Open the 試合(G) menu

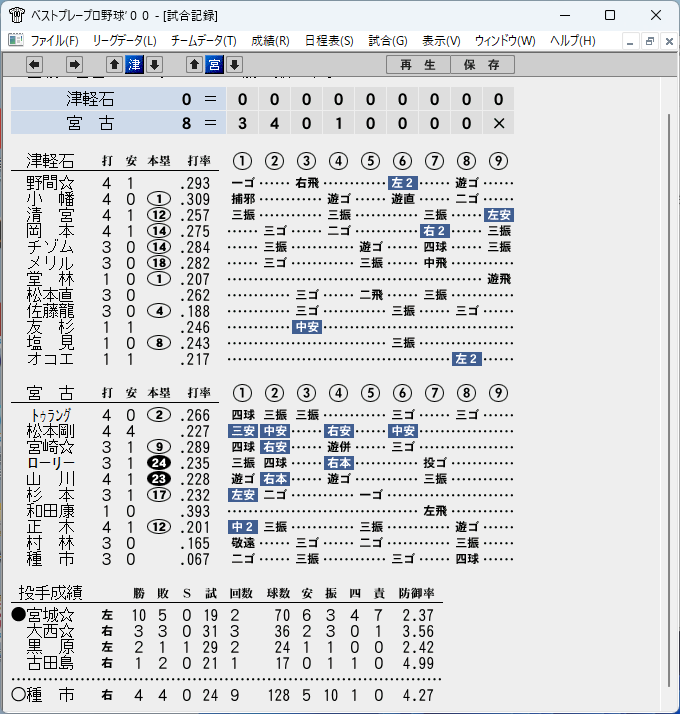pos(388,41)
